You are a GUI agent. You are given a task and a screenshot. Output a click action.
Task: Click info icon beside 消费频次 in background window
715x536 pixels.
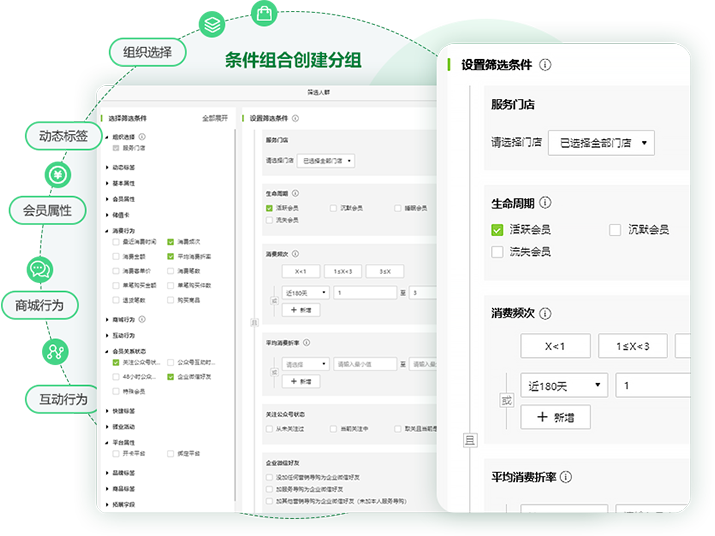tap(295, 254)
